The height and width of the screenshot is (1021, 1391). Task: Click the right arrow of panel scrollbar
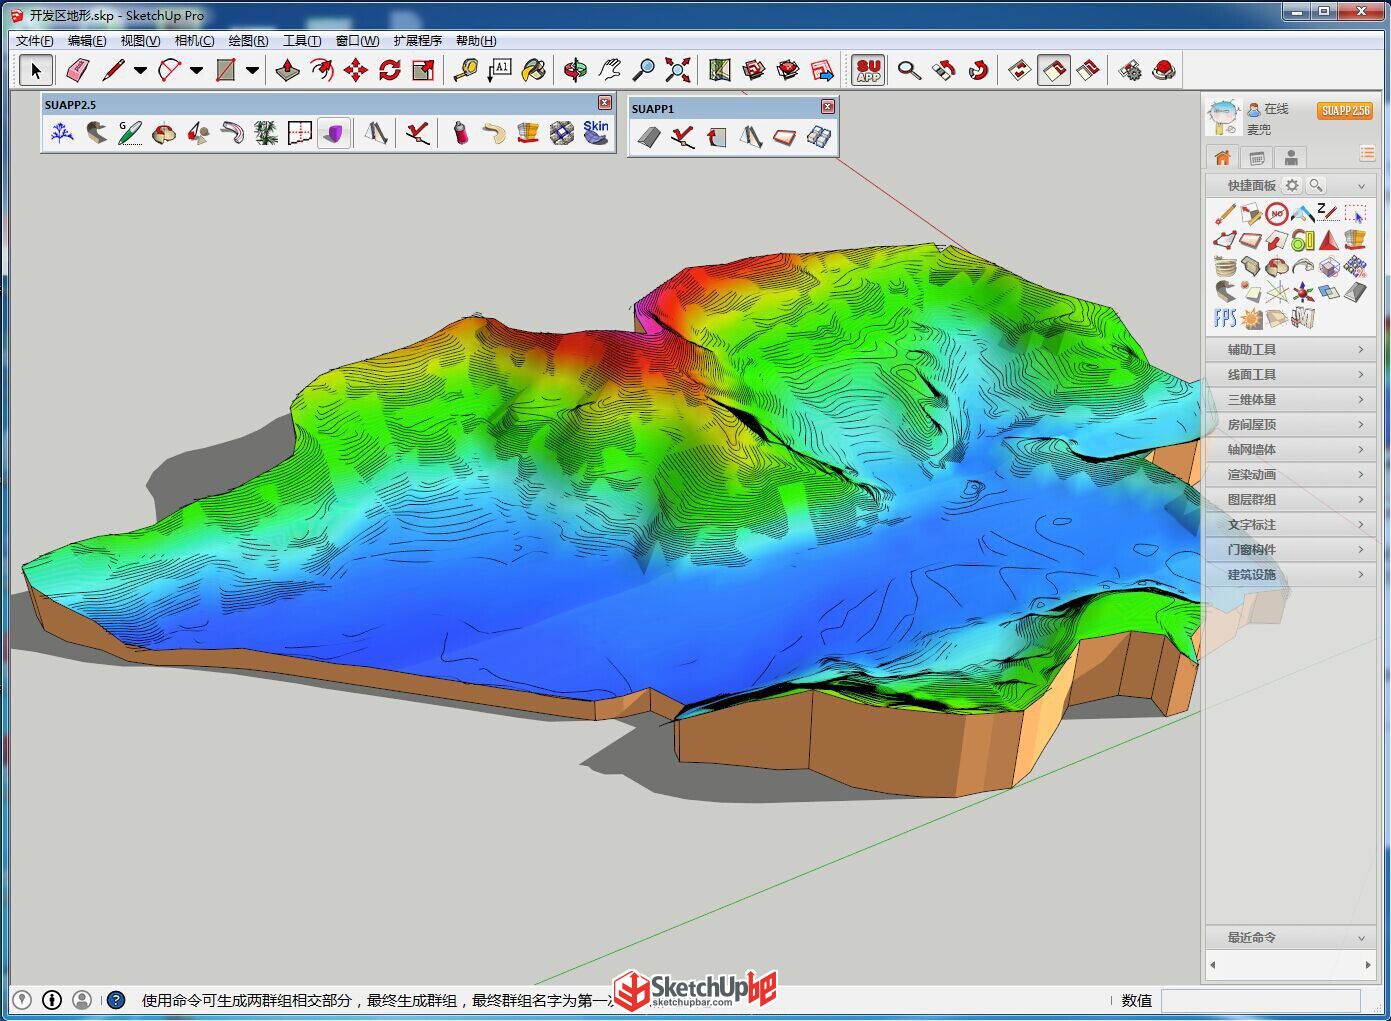[x=1368, y=965]
